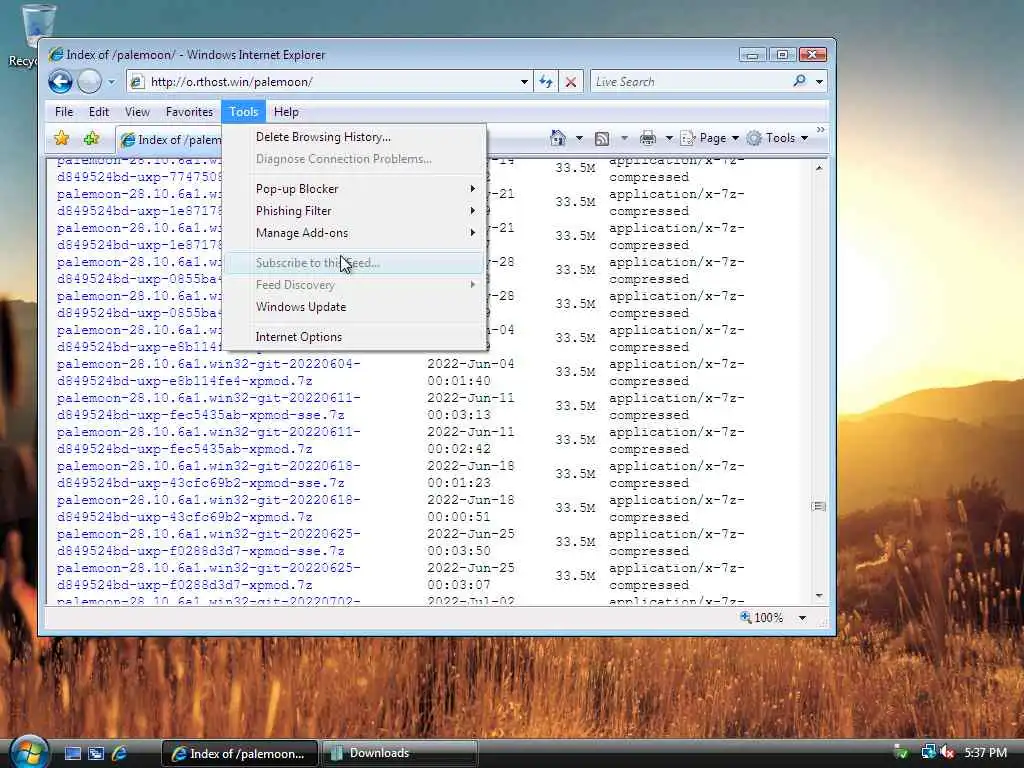Click the scrollbar up arrow

(x=819, y=168)
